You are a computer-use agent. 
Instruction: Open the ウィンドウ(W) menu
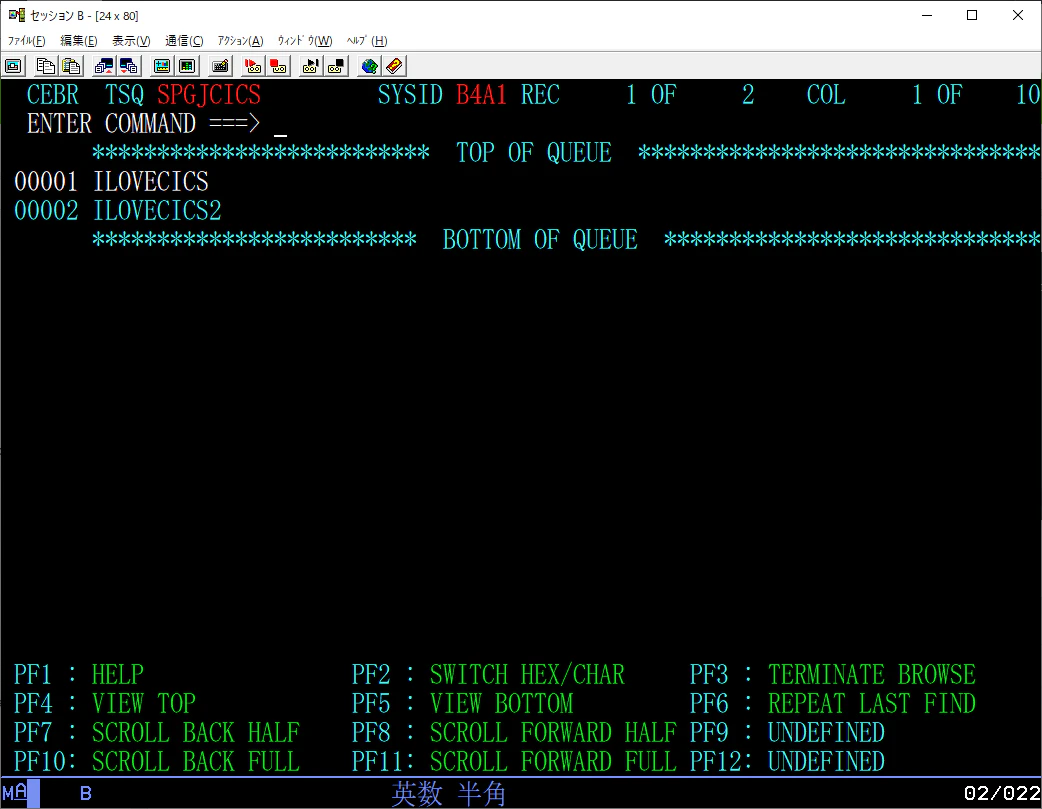pyautogui.click(x=305, y=41)
